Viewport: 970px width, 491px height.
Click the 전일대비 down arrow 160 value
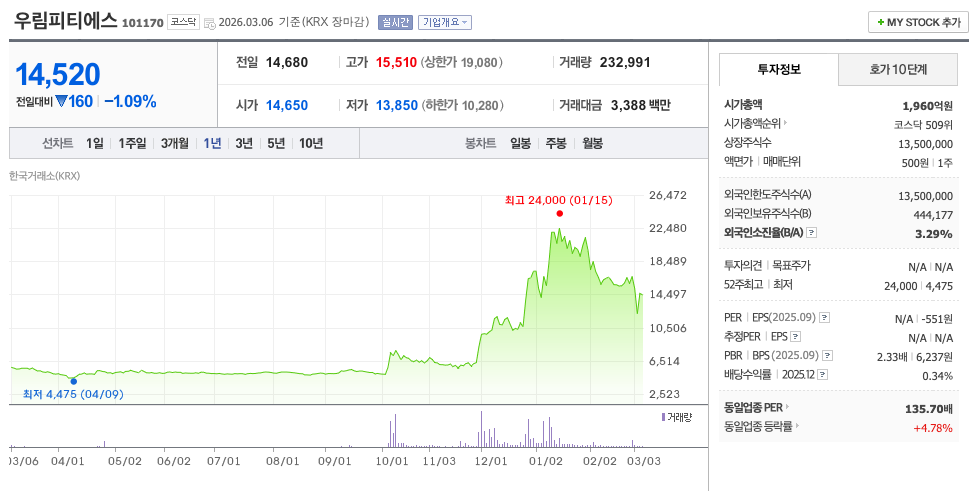point(74,101)
